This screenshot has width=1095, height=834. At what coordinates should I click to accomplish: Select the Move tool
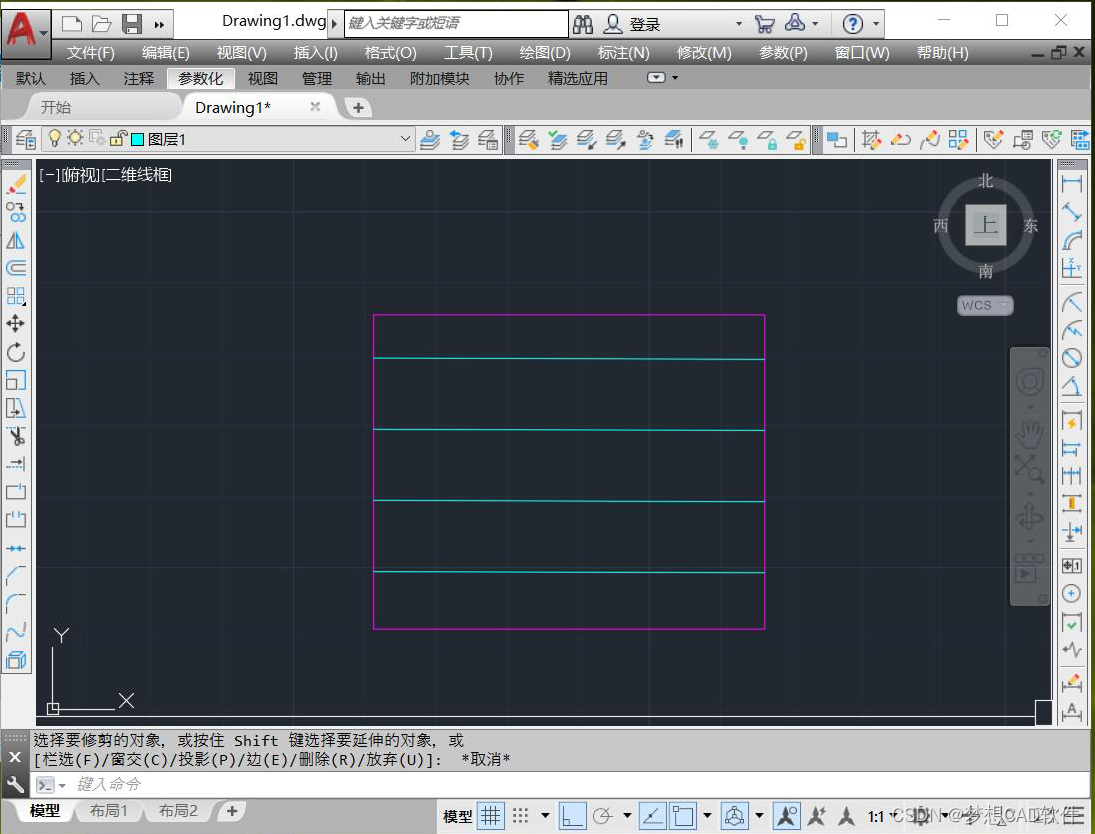[16, 323]
